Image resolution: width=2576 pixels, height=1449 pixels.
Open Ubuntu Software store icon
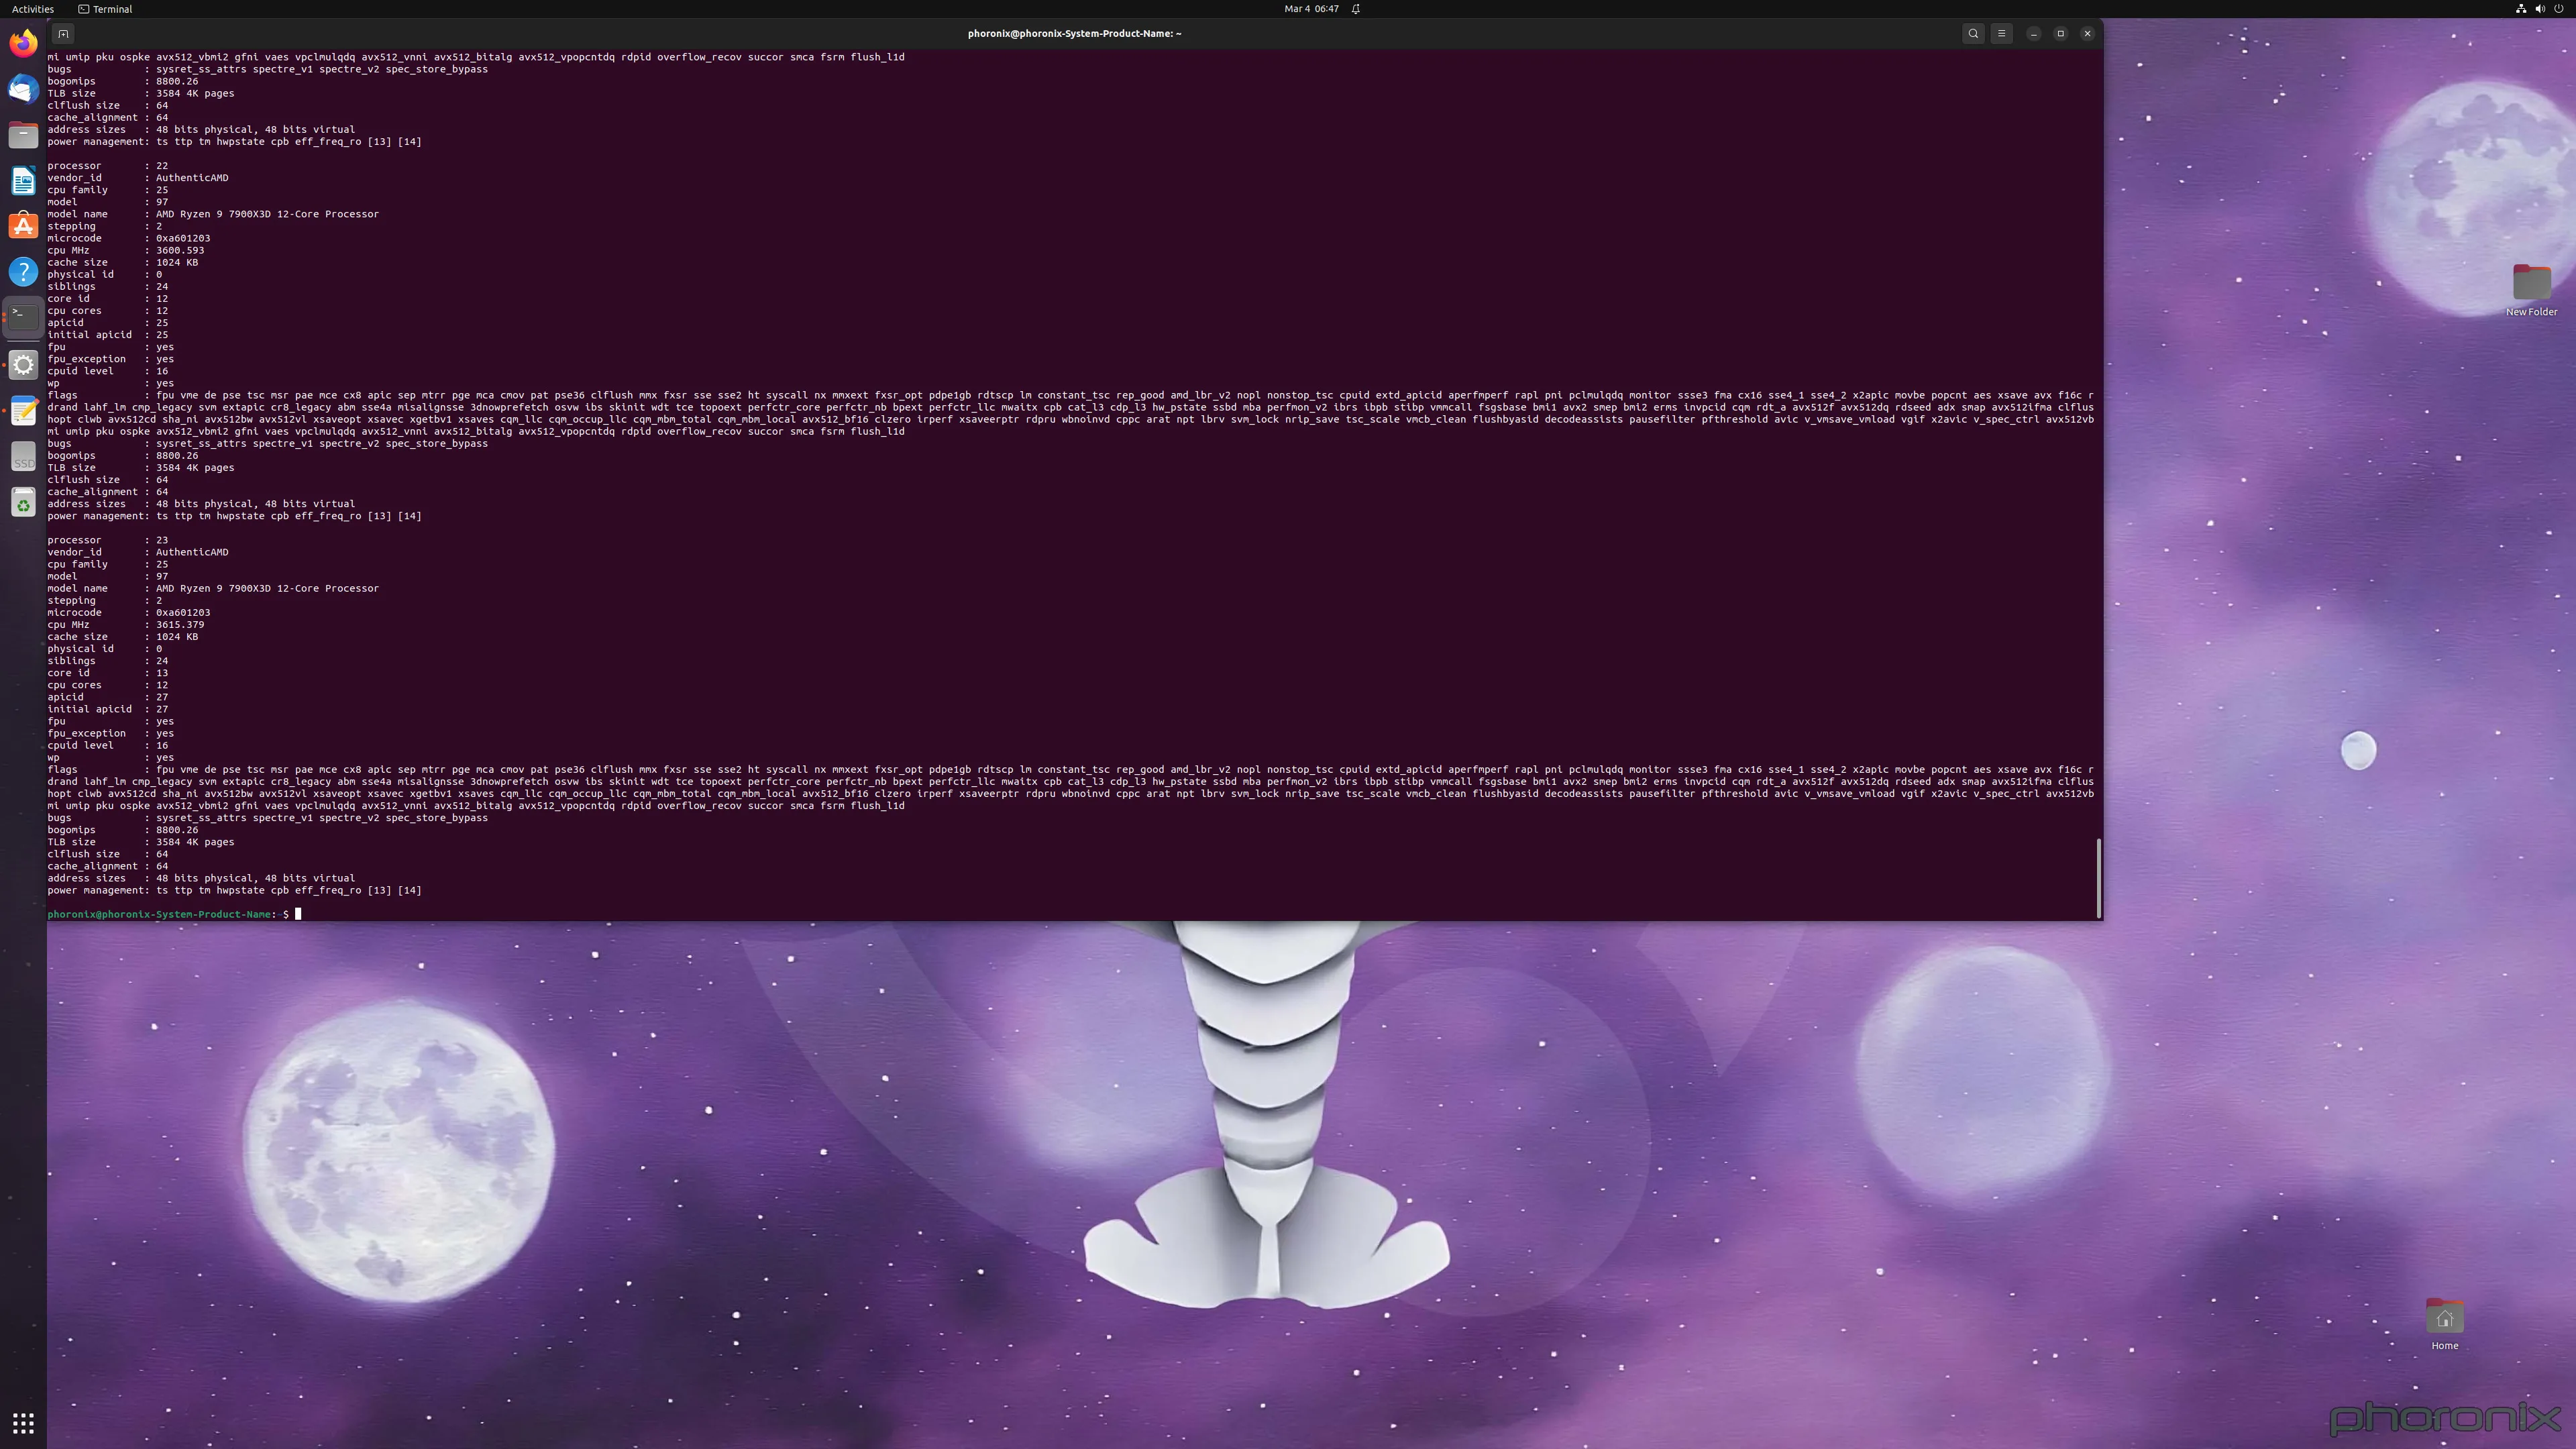point(23,226)
